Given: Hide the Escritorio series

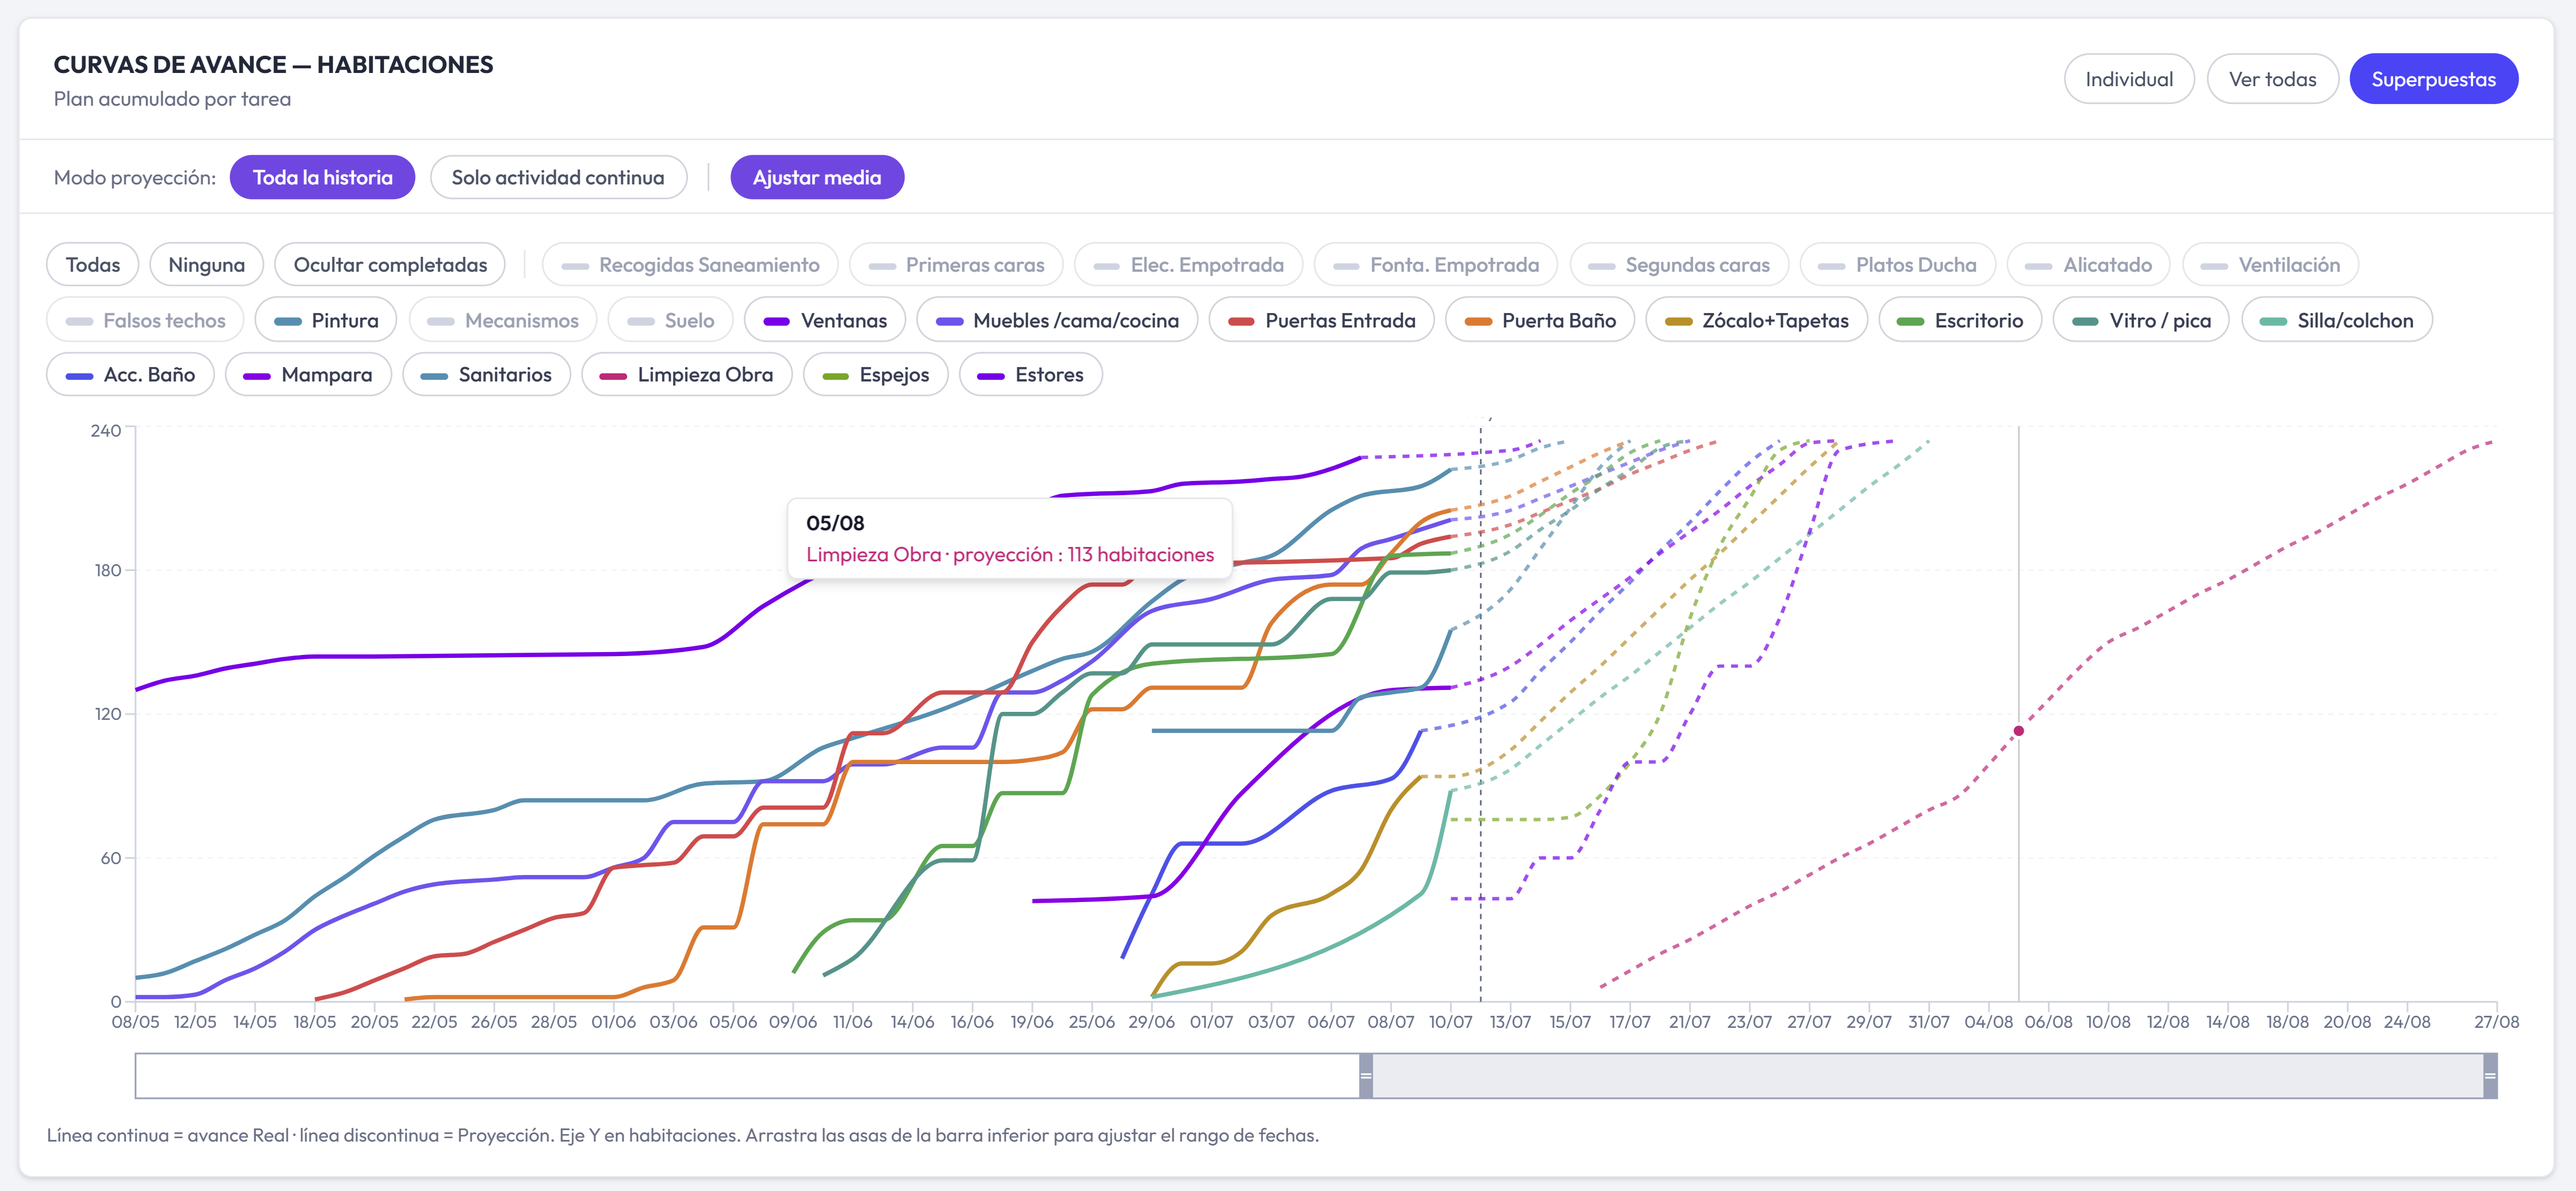Looking at the screenshot, I should pos(1960,320).
